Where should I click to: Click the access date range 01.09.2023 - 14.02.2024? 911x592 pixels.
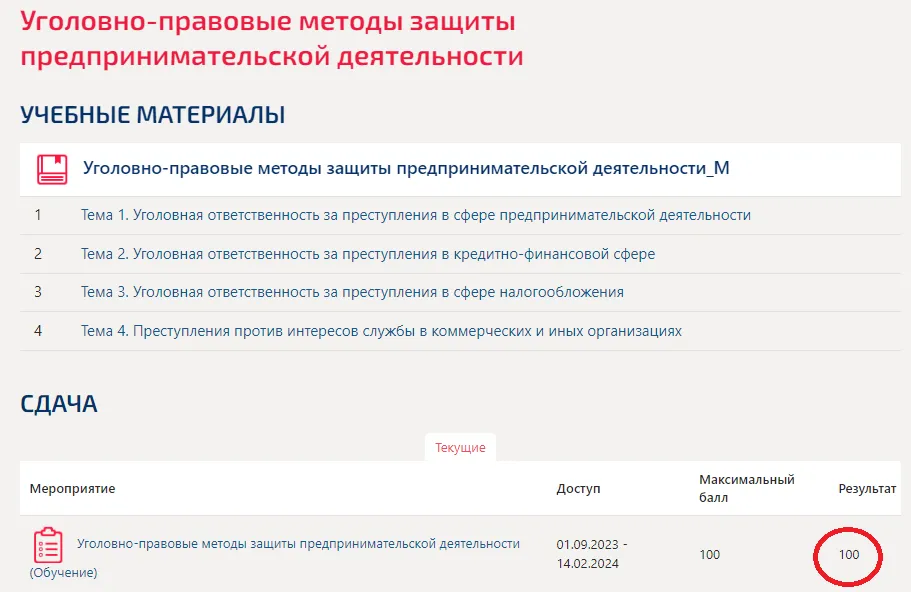pyautogui.click(x=594, y=554)
